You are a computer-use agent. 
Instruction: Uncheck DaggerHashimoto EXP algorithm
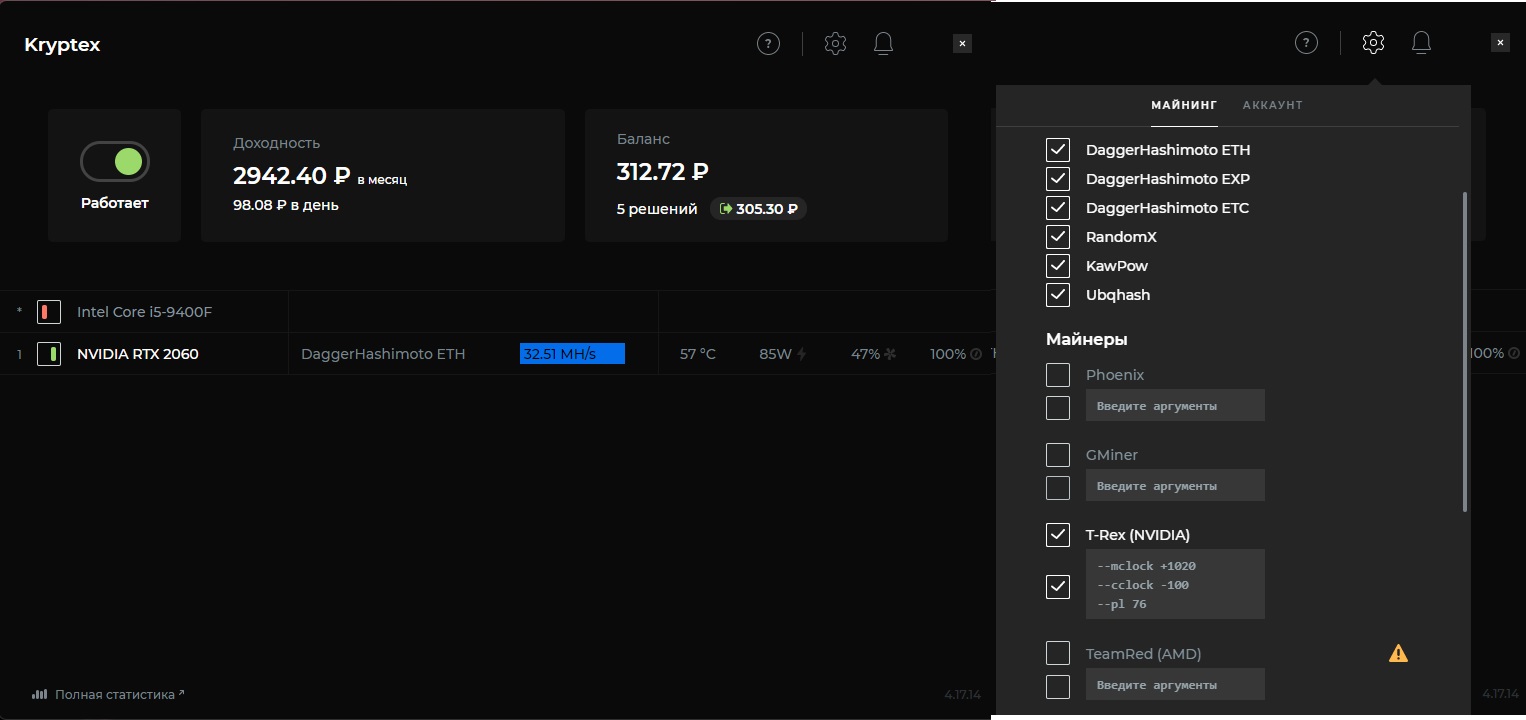(1058, 179)
